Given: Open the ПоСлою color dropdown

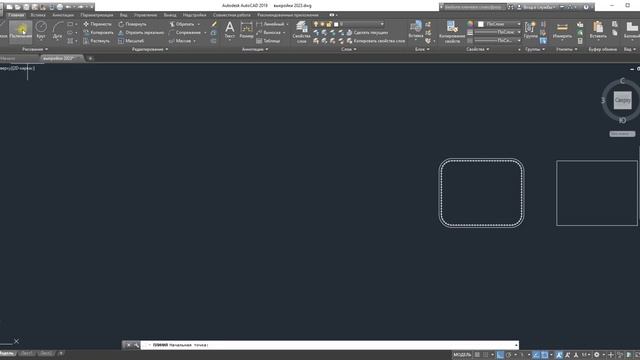Looking at the screenshot, I should (x=499, y=24).
